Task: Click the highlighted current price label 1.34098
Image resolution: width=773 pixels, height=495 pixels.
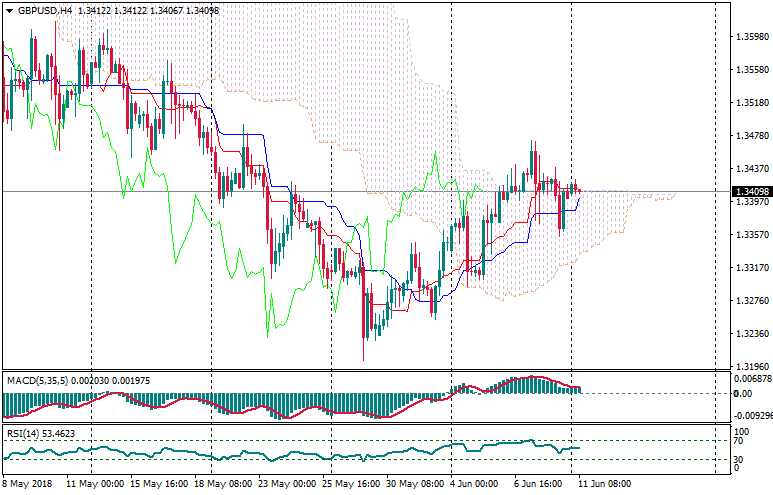Action: (x=750, y=192)
